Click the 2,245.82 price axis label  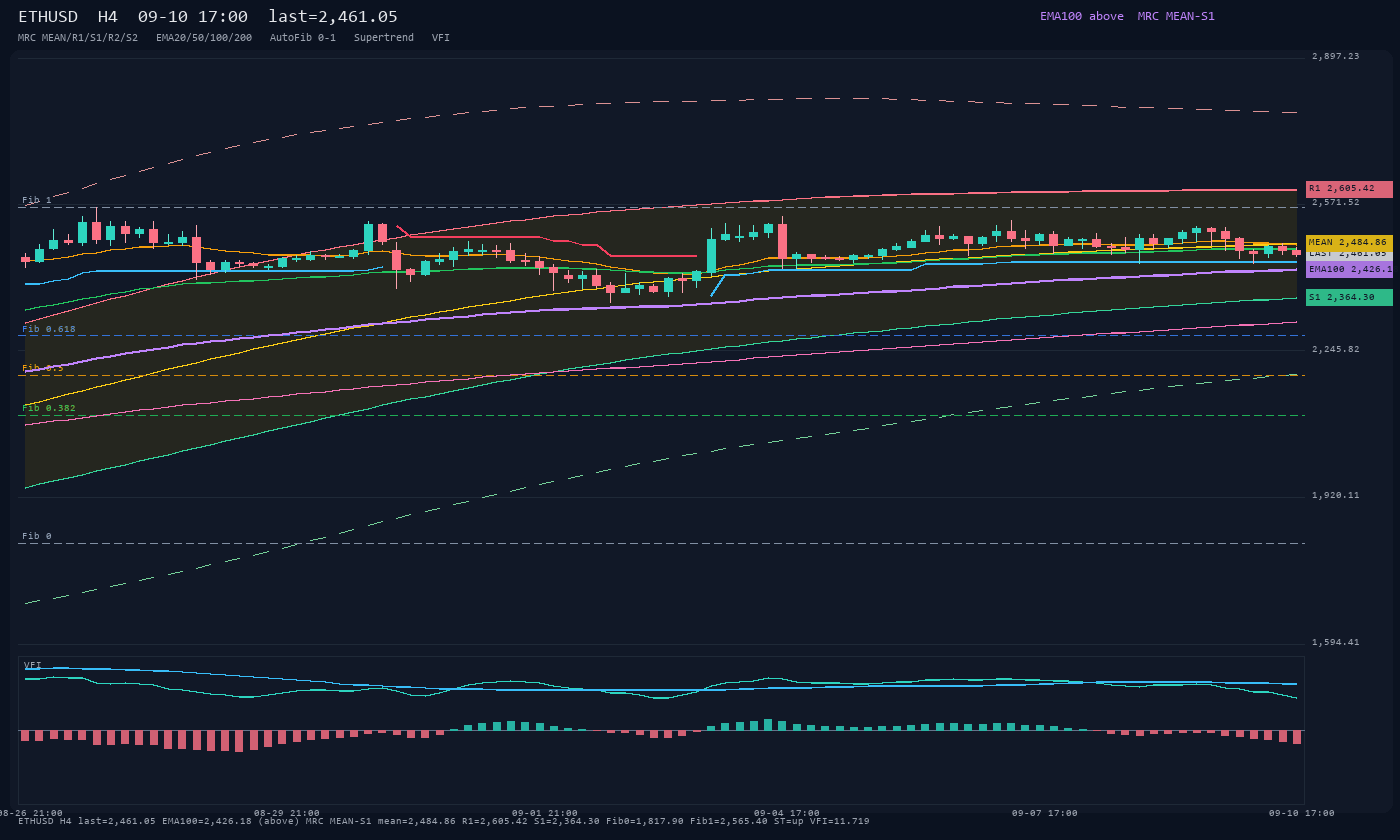1336,349
